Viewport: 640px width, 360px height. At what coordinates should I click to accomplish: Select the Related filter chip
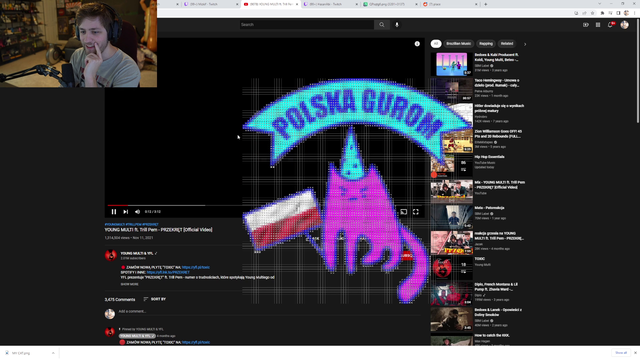click(x=507, y=44)
